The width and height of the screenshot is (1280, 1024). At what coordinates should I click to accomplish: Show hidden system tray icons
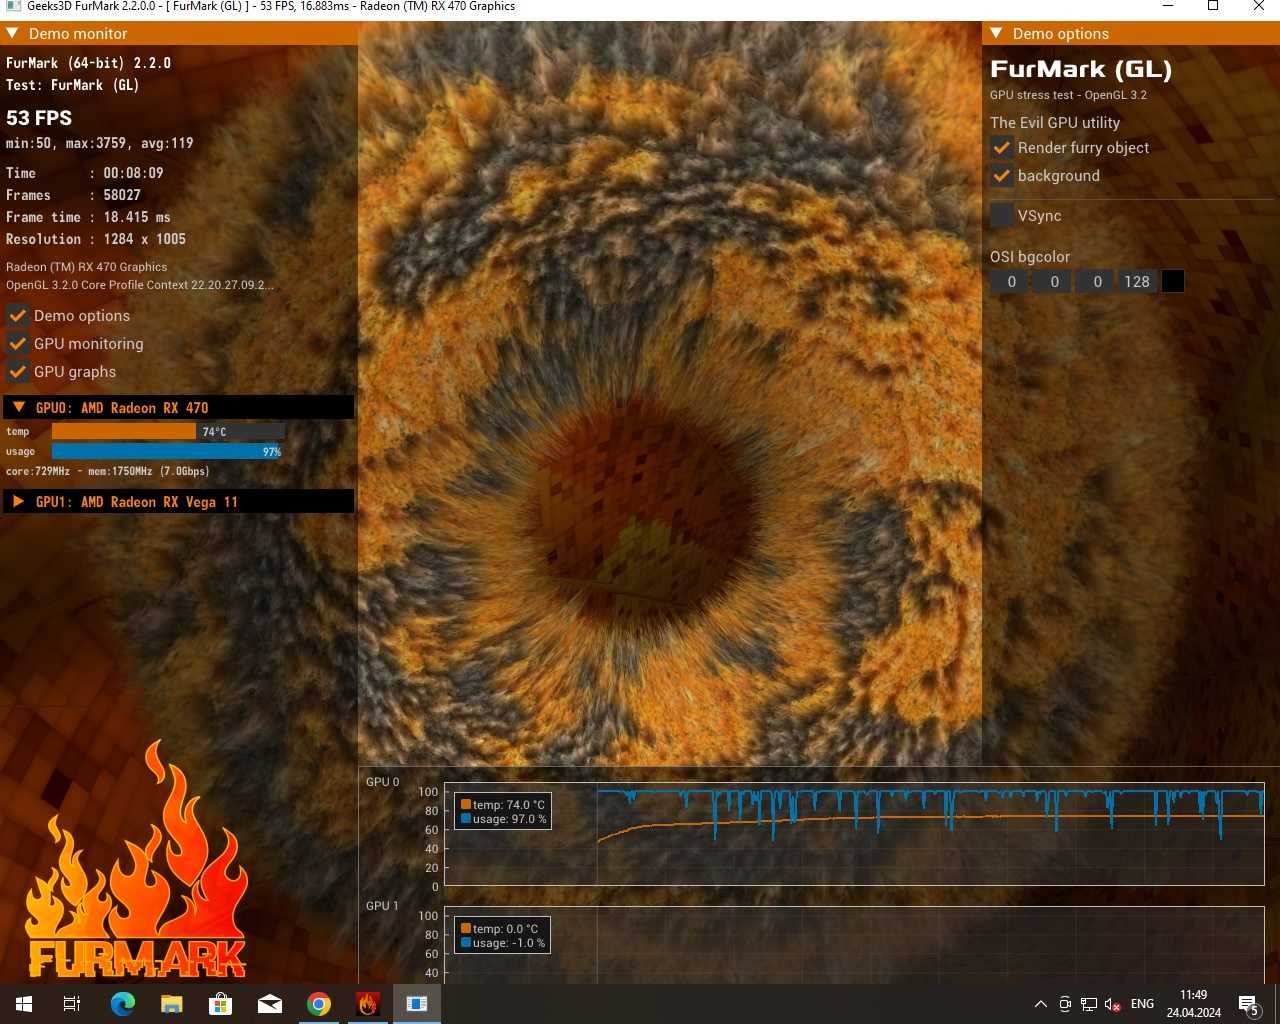click(1040, 1004)
